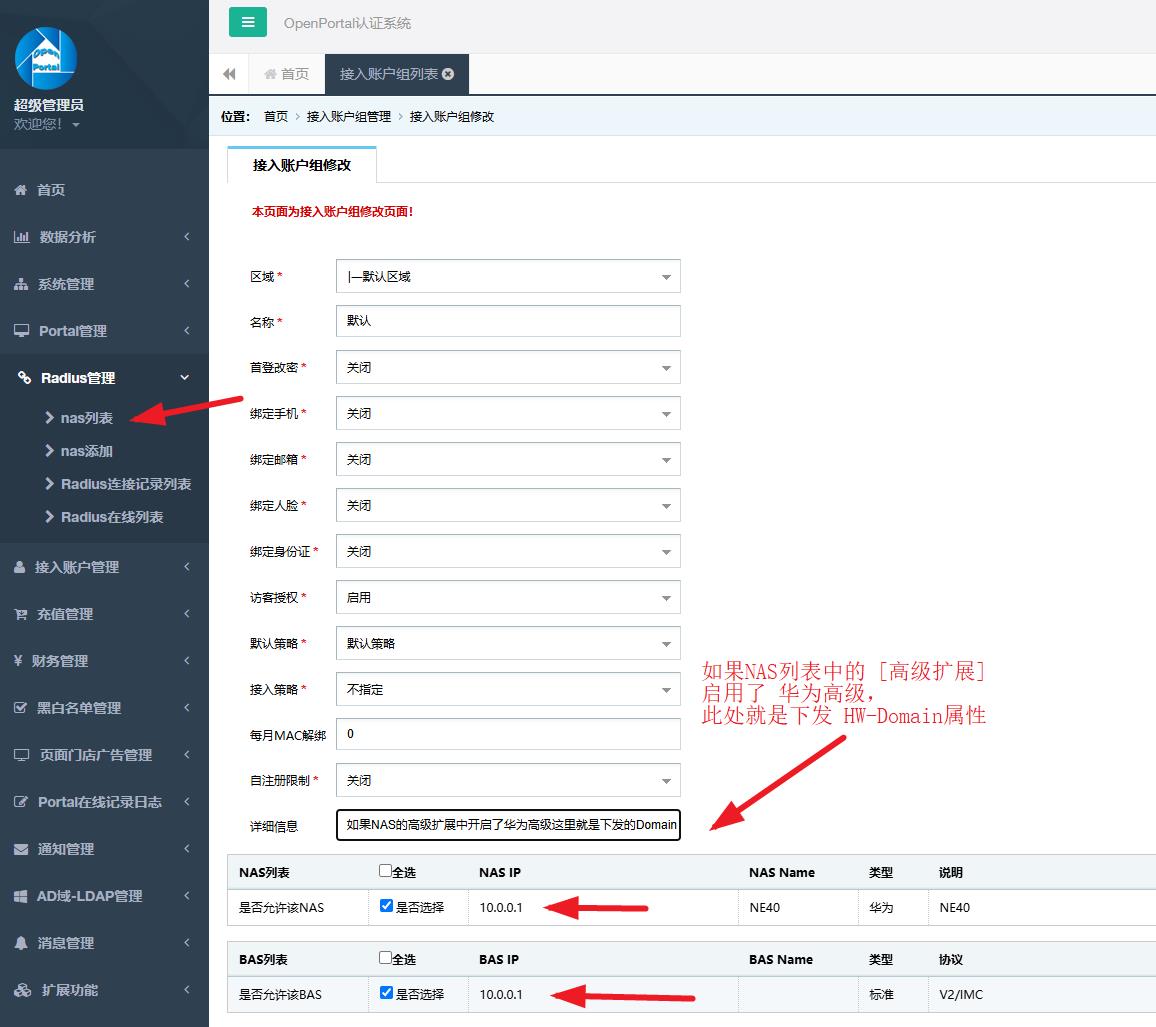The height and width of the screenshot is (1027, 1156).
Task: Click the check-square icon for 黑白名单管理
Action: (21, 708)
